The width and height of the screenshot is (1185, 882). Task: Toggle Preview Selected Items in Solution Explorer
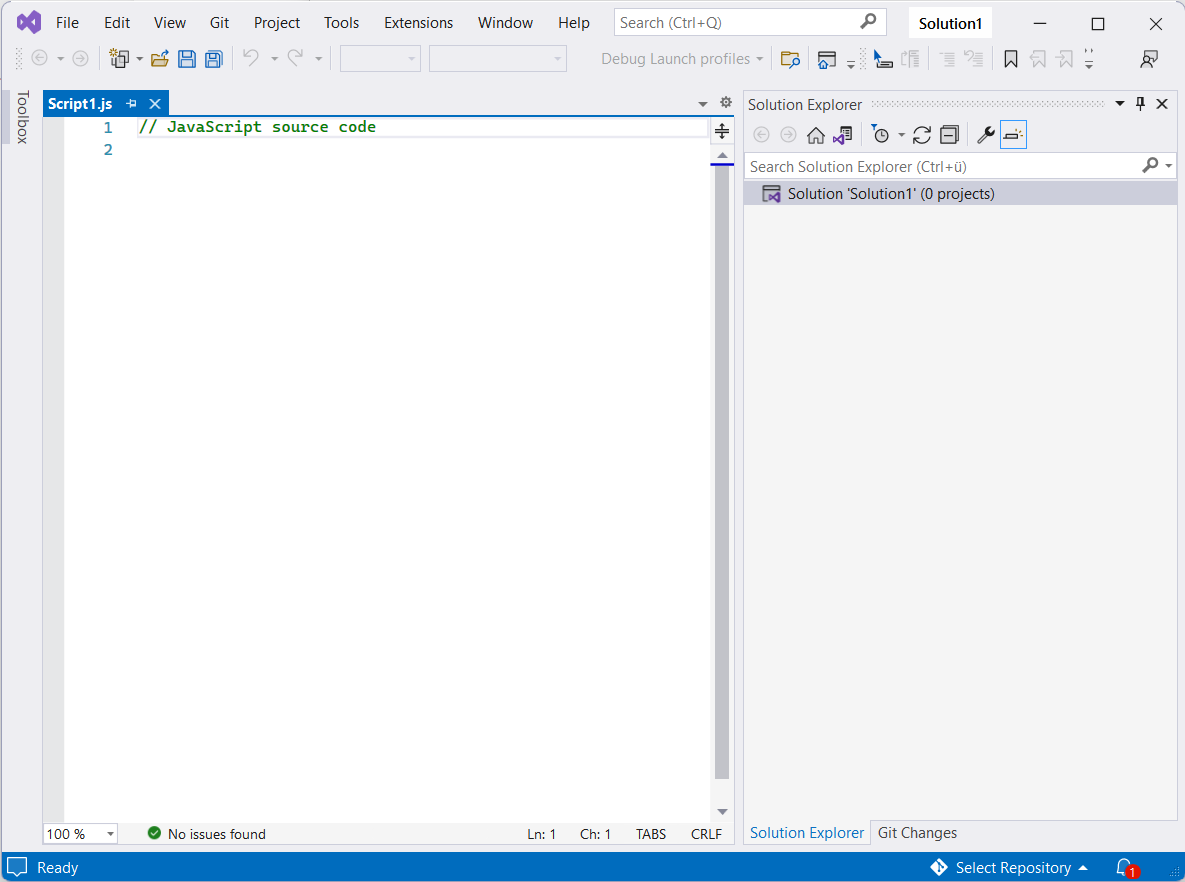pos(1013,135)
